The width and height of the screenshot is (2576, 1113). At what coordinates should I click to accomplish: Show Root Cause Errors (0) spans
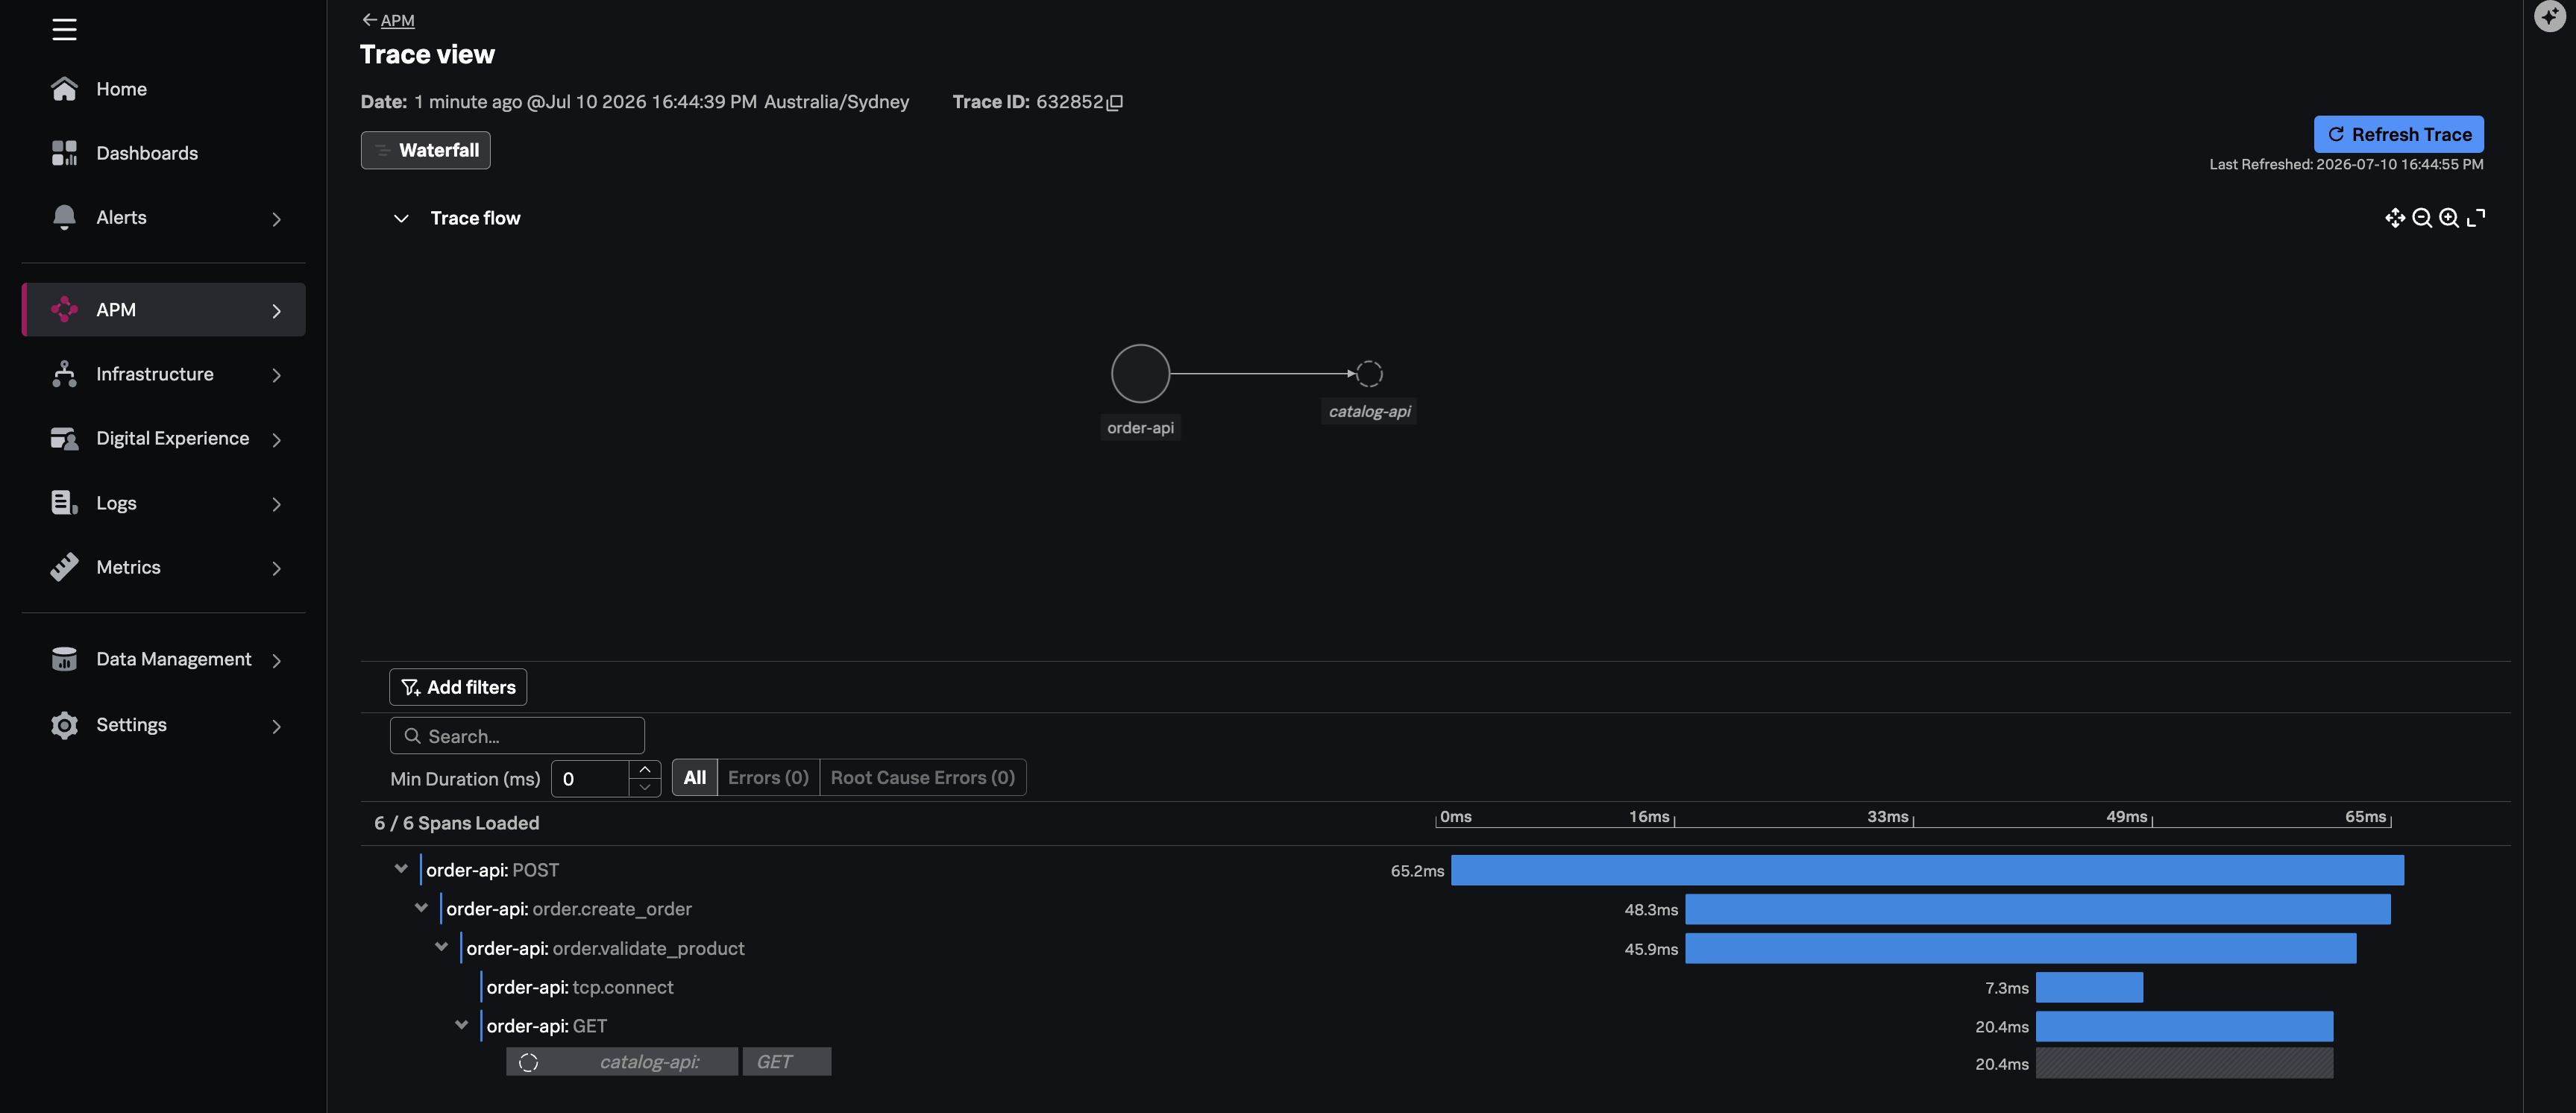click(922, 777)
